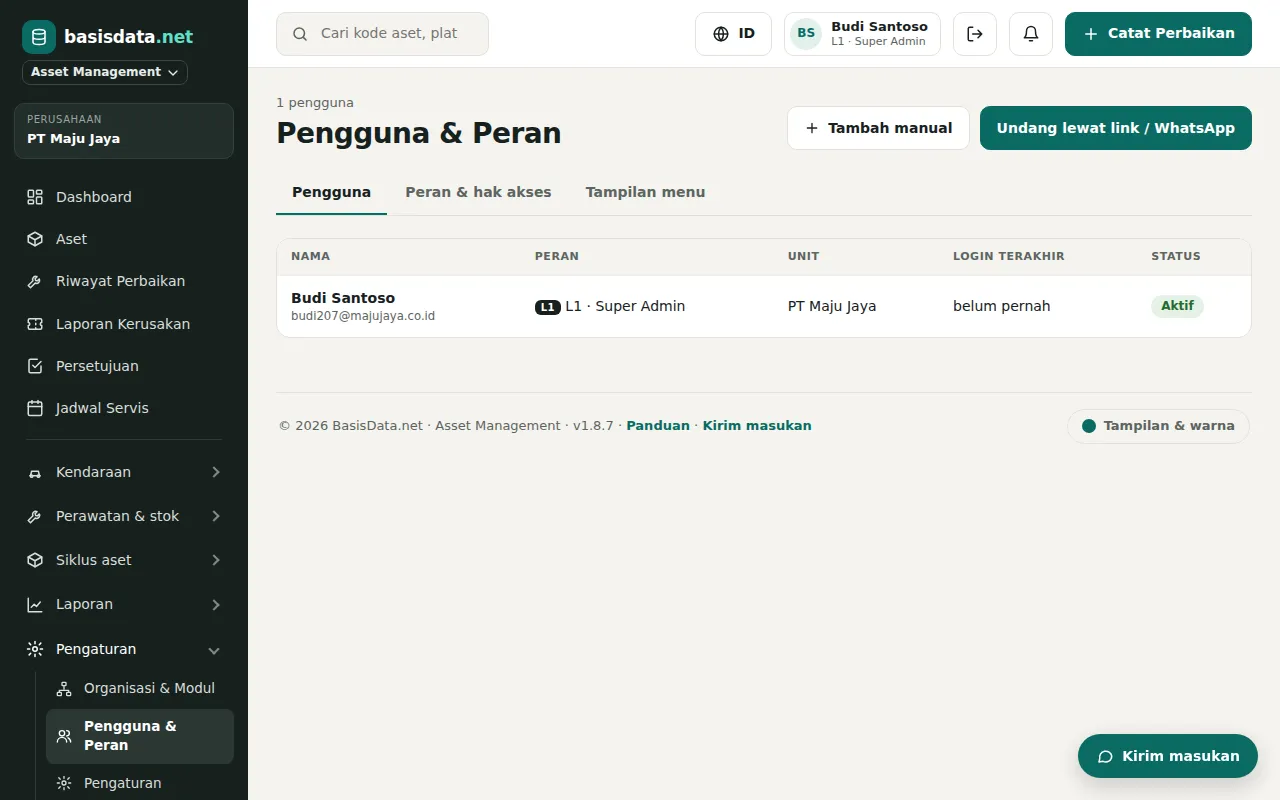Switch to the Pengguna tab
The height and width of the screenshot is (800, 1280).
(331, 192)
